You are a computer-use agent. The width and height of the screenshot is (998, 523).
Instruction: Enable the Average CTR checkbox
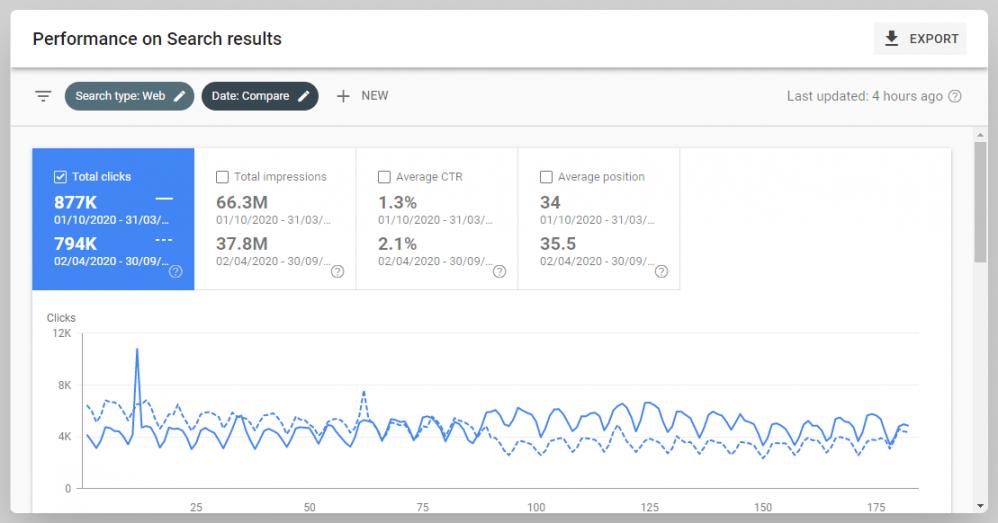coord(384,177)
